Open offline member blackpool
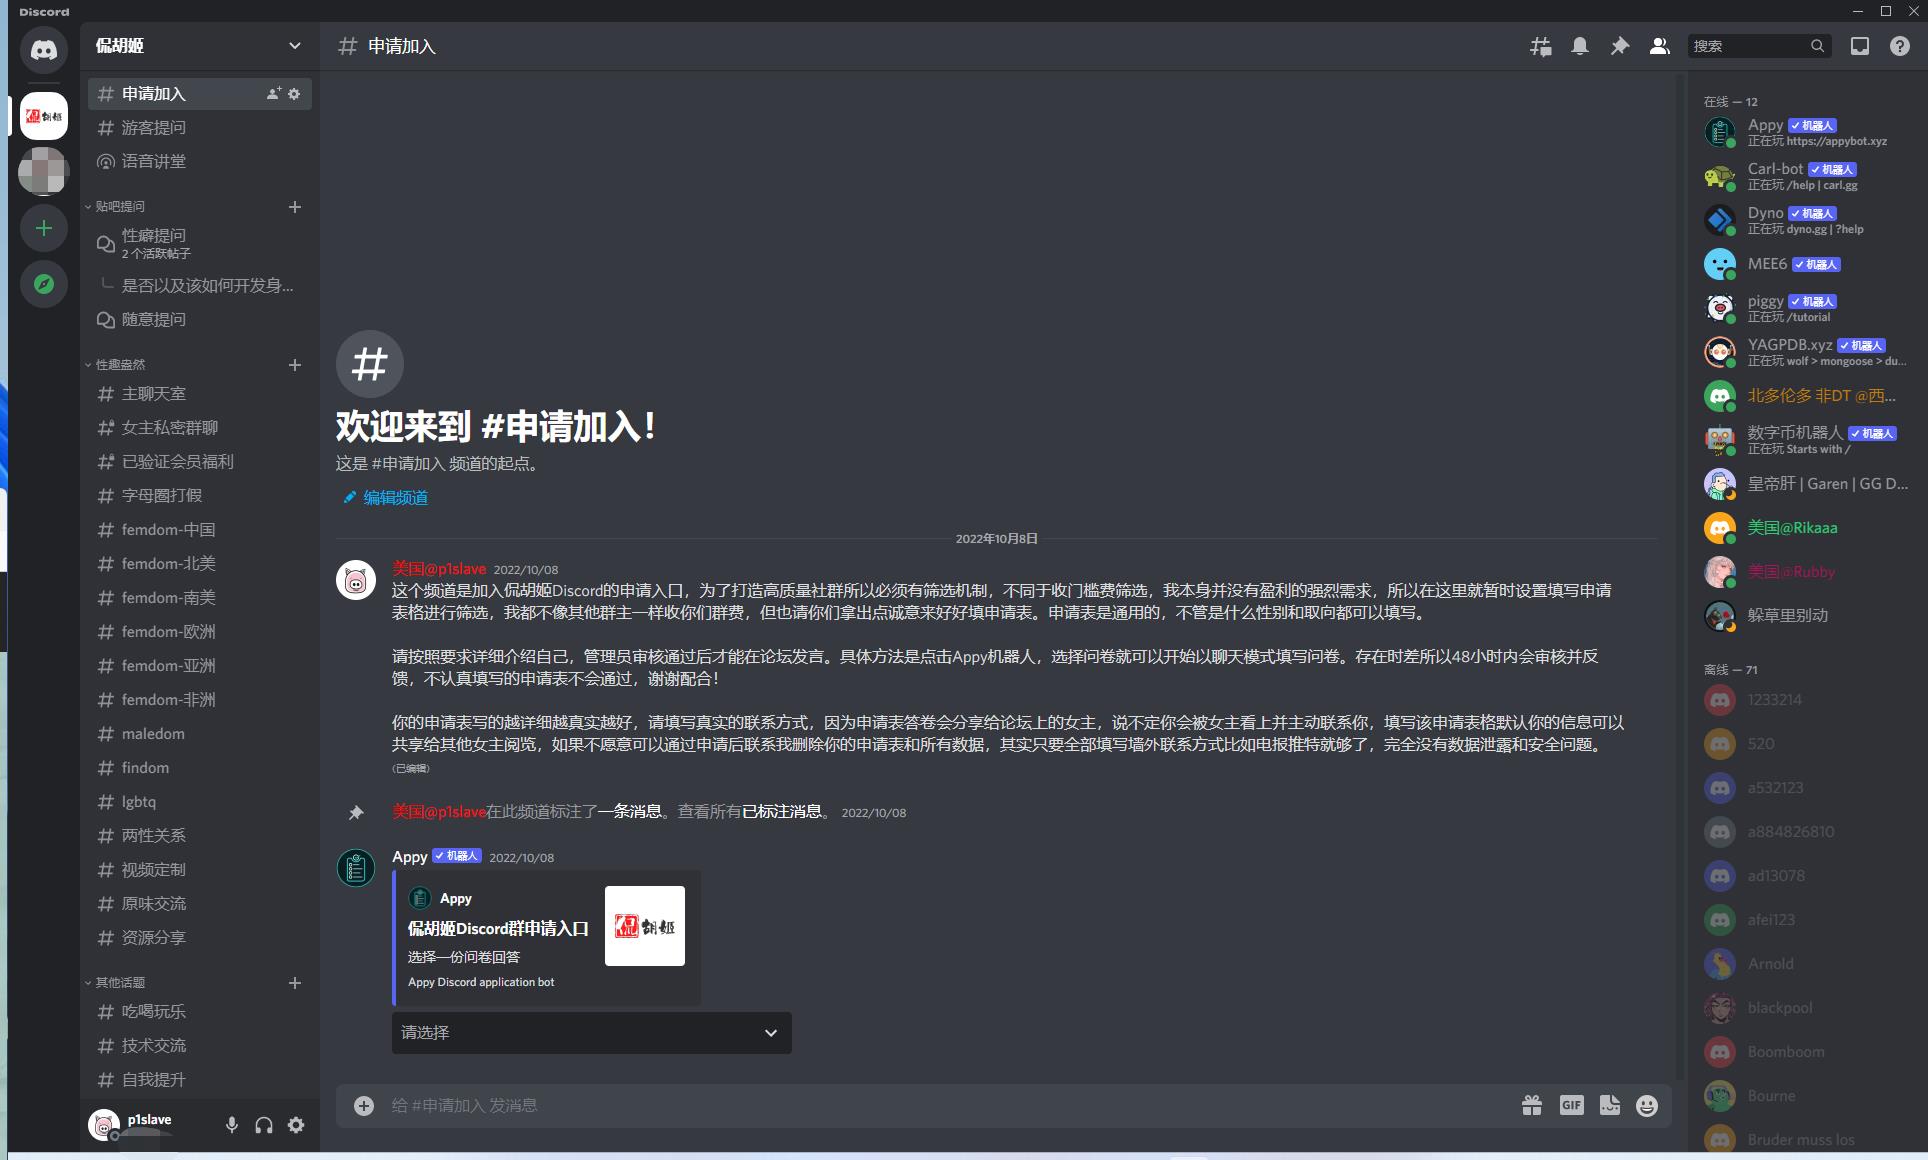 click(x=1806, y=1008)
